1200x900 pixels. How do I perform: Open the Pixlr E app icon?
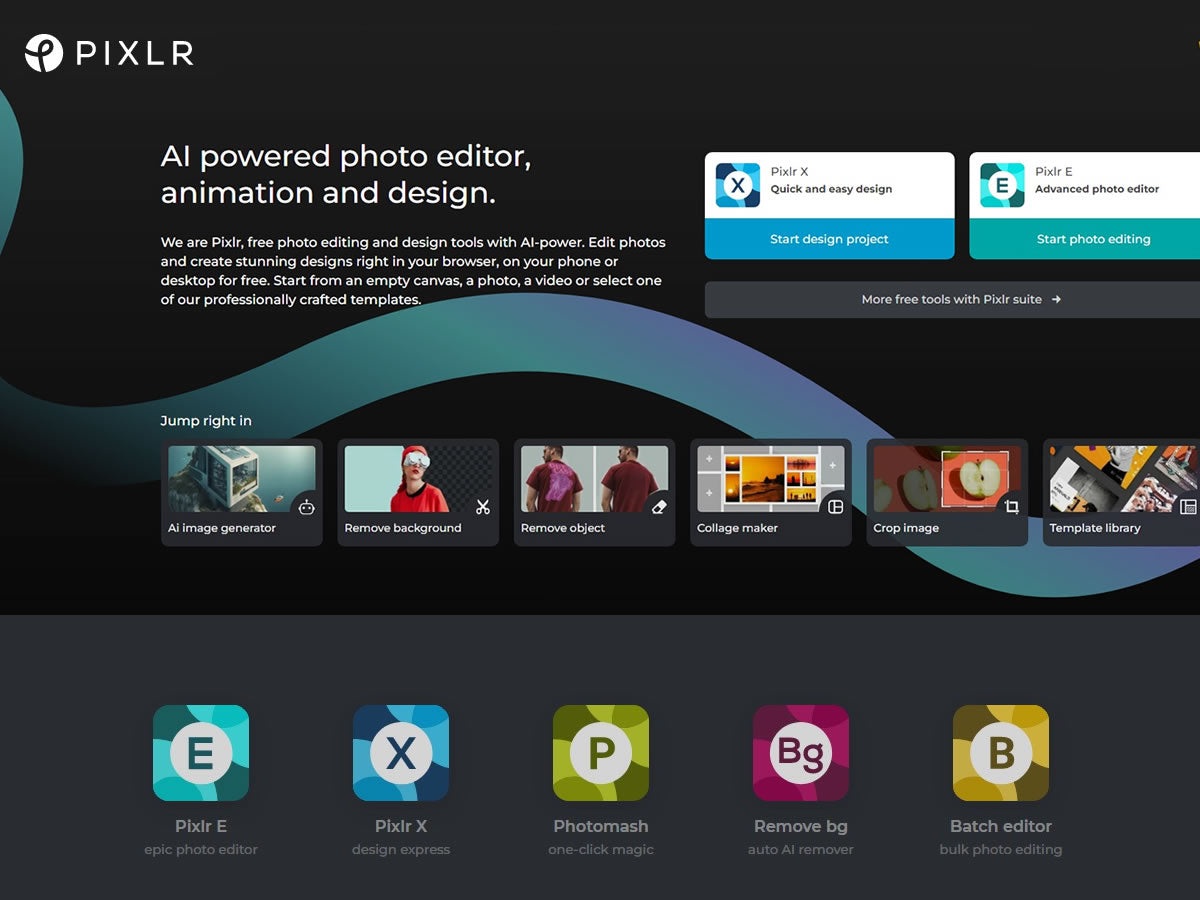201,753
